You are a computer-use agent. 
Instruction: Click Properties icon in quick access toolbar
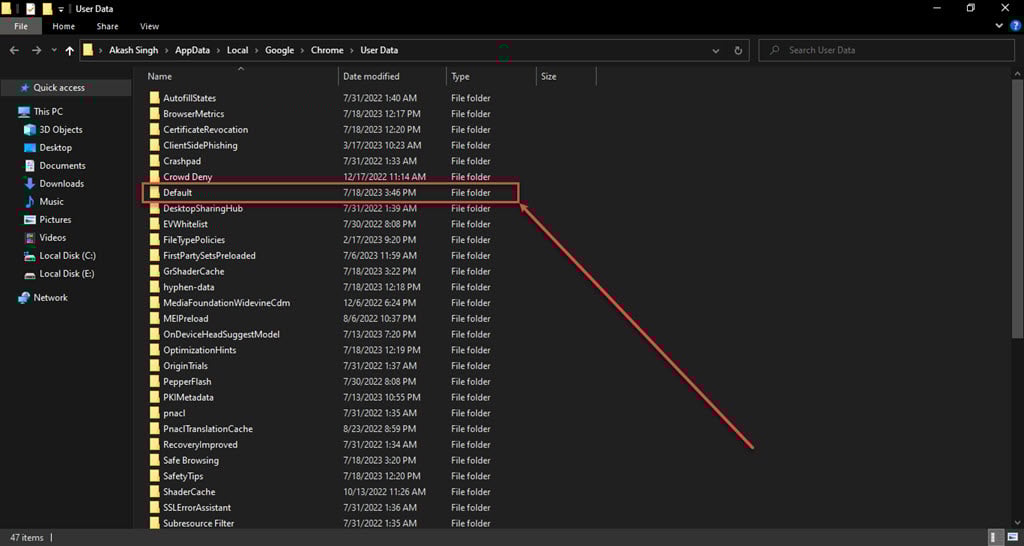tap(30, 8)
